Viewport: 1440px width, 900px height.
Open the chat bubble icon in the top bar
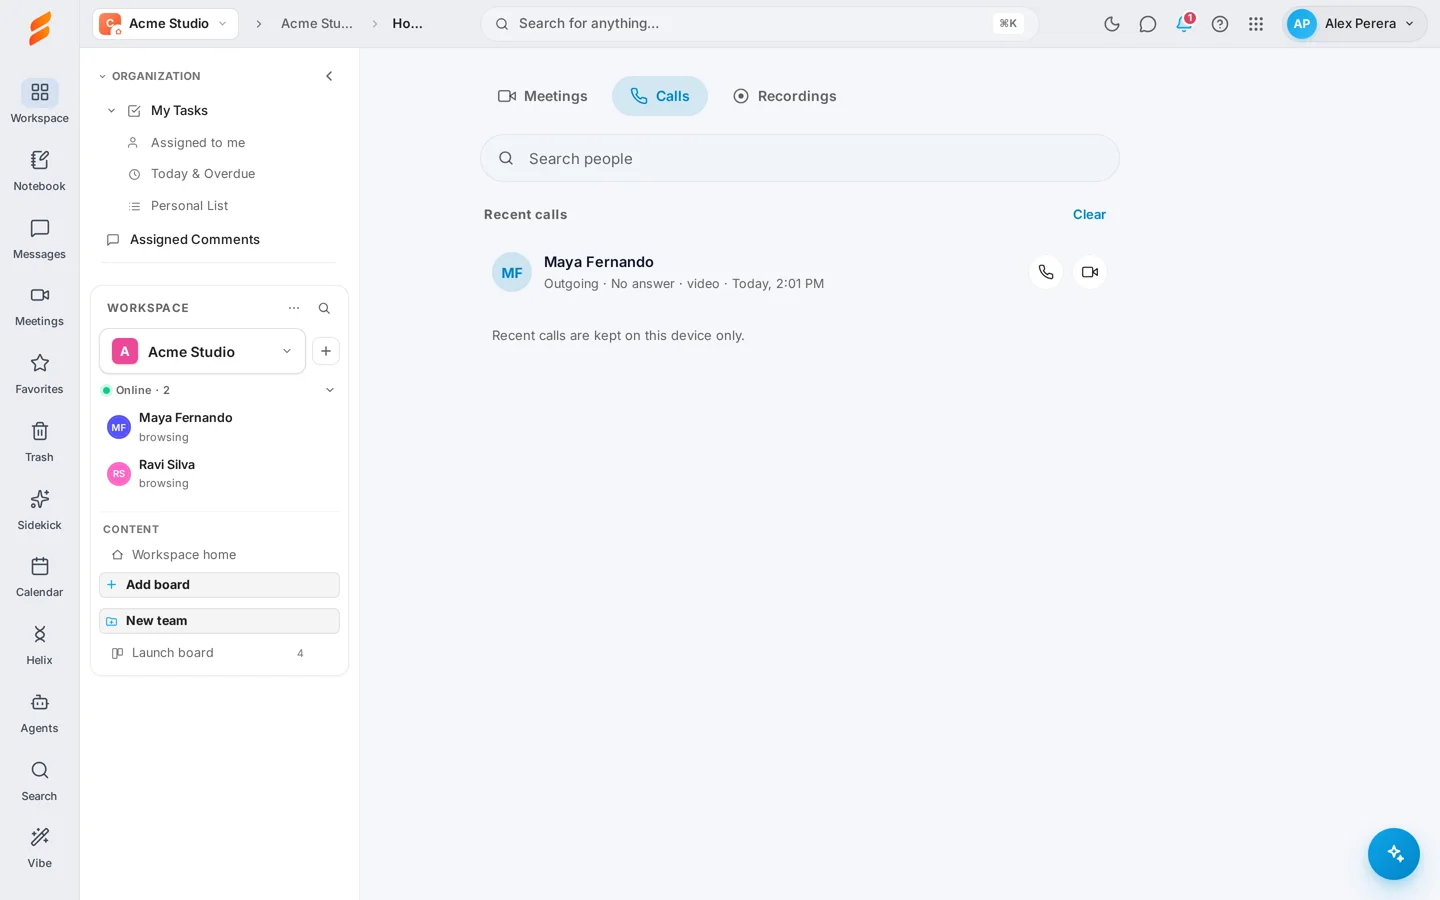point(1148,24)
